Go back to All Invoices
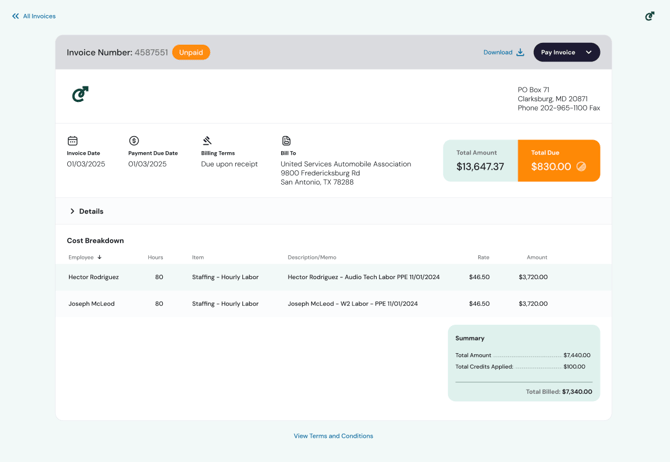The height and width of the screenshot is (462, 670). [x=39, y=16]
